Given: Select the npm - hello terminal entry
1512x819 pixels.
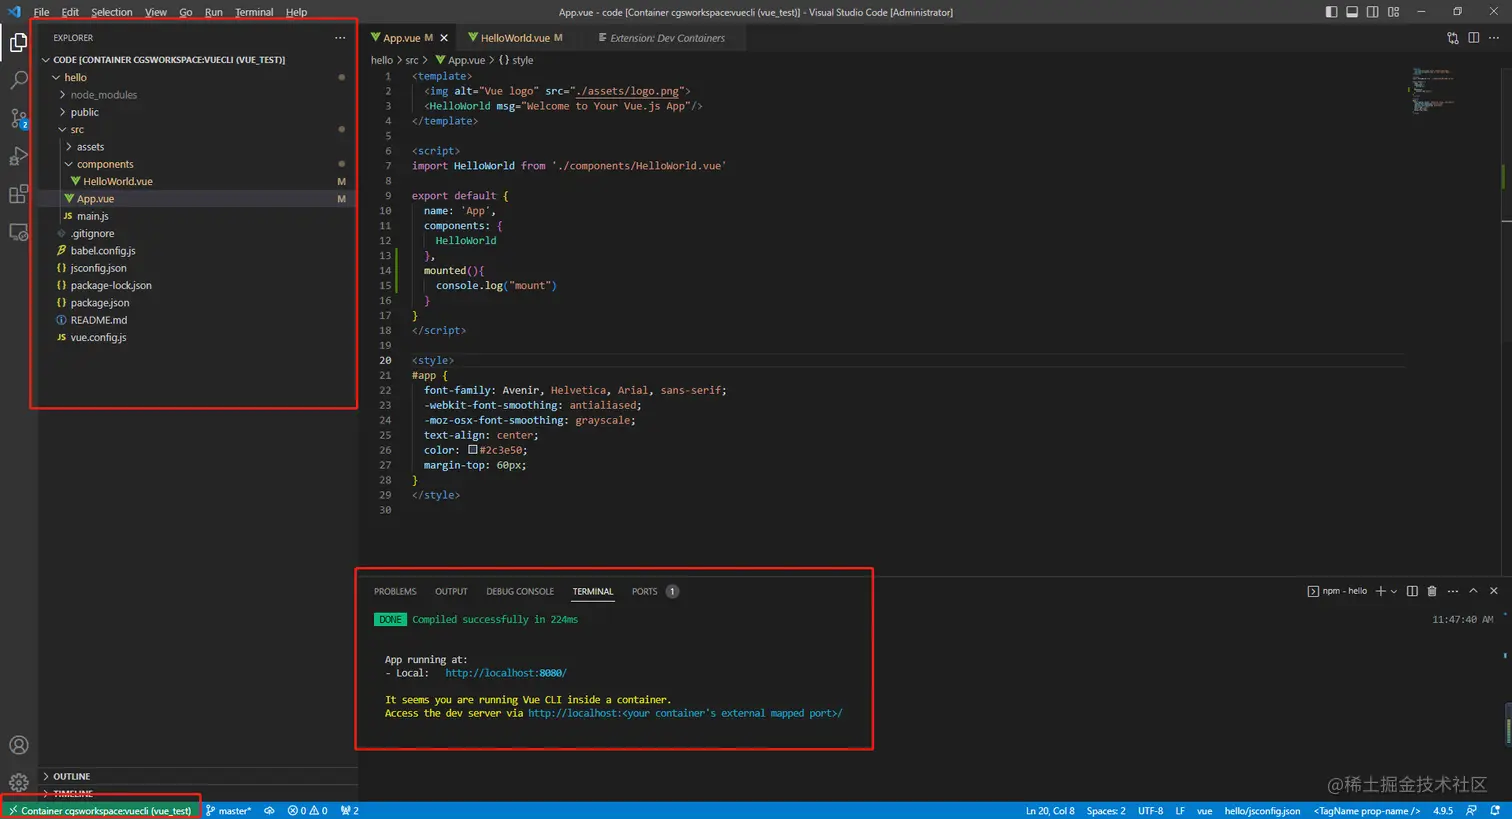Looking at the screenshot, I should point(1337,591).
